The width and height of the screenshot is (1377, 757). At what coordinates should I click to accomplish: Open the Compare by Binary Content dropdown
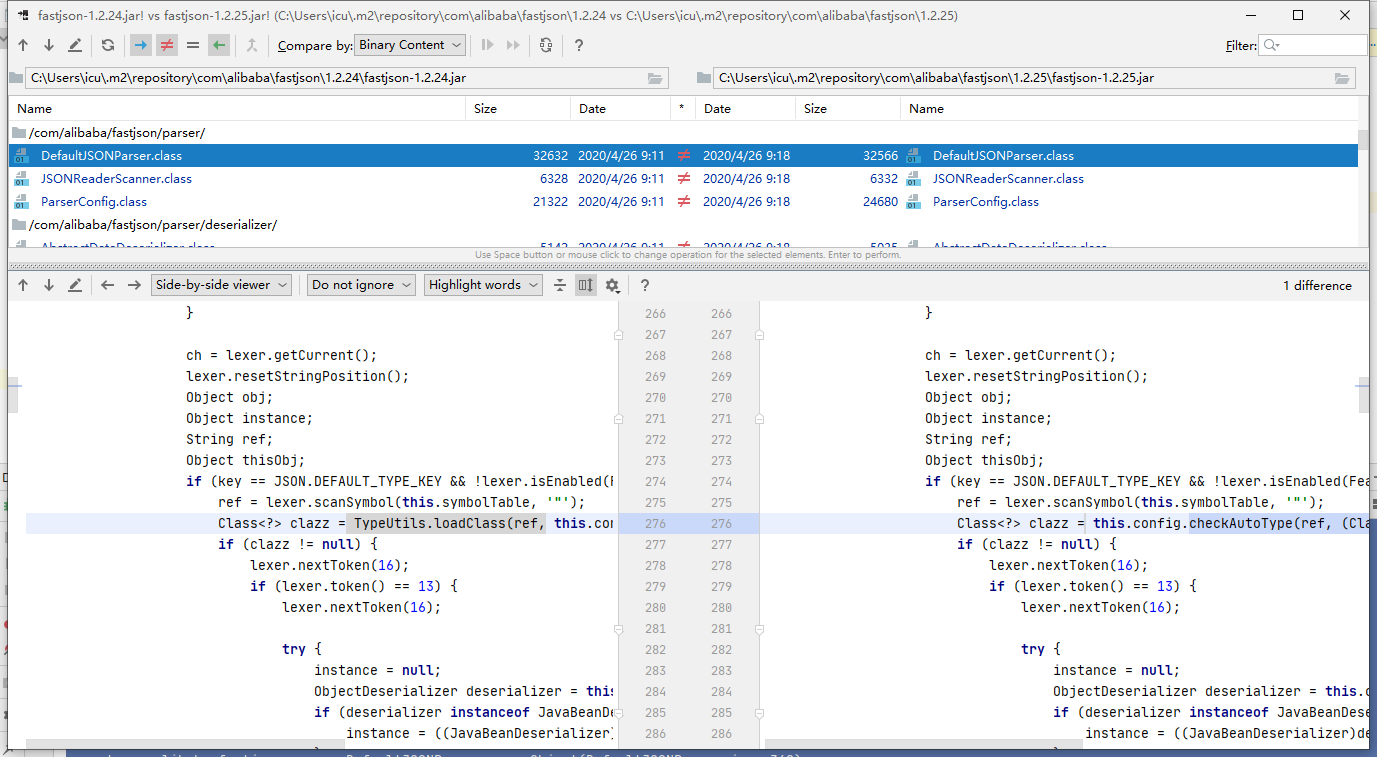[410, 45]
